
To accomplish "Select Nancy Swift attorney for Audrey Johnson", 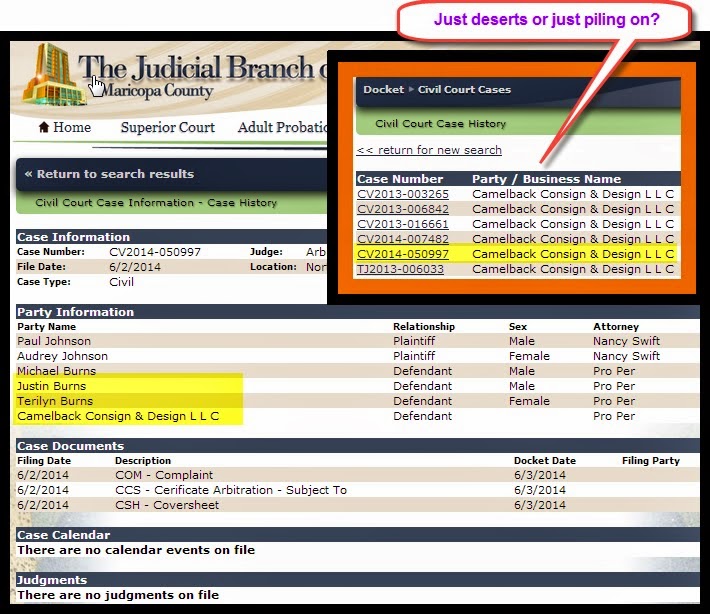I will 626,356.
